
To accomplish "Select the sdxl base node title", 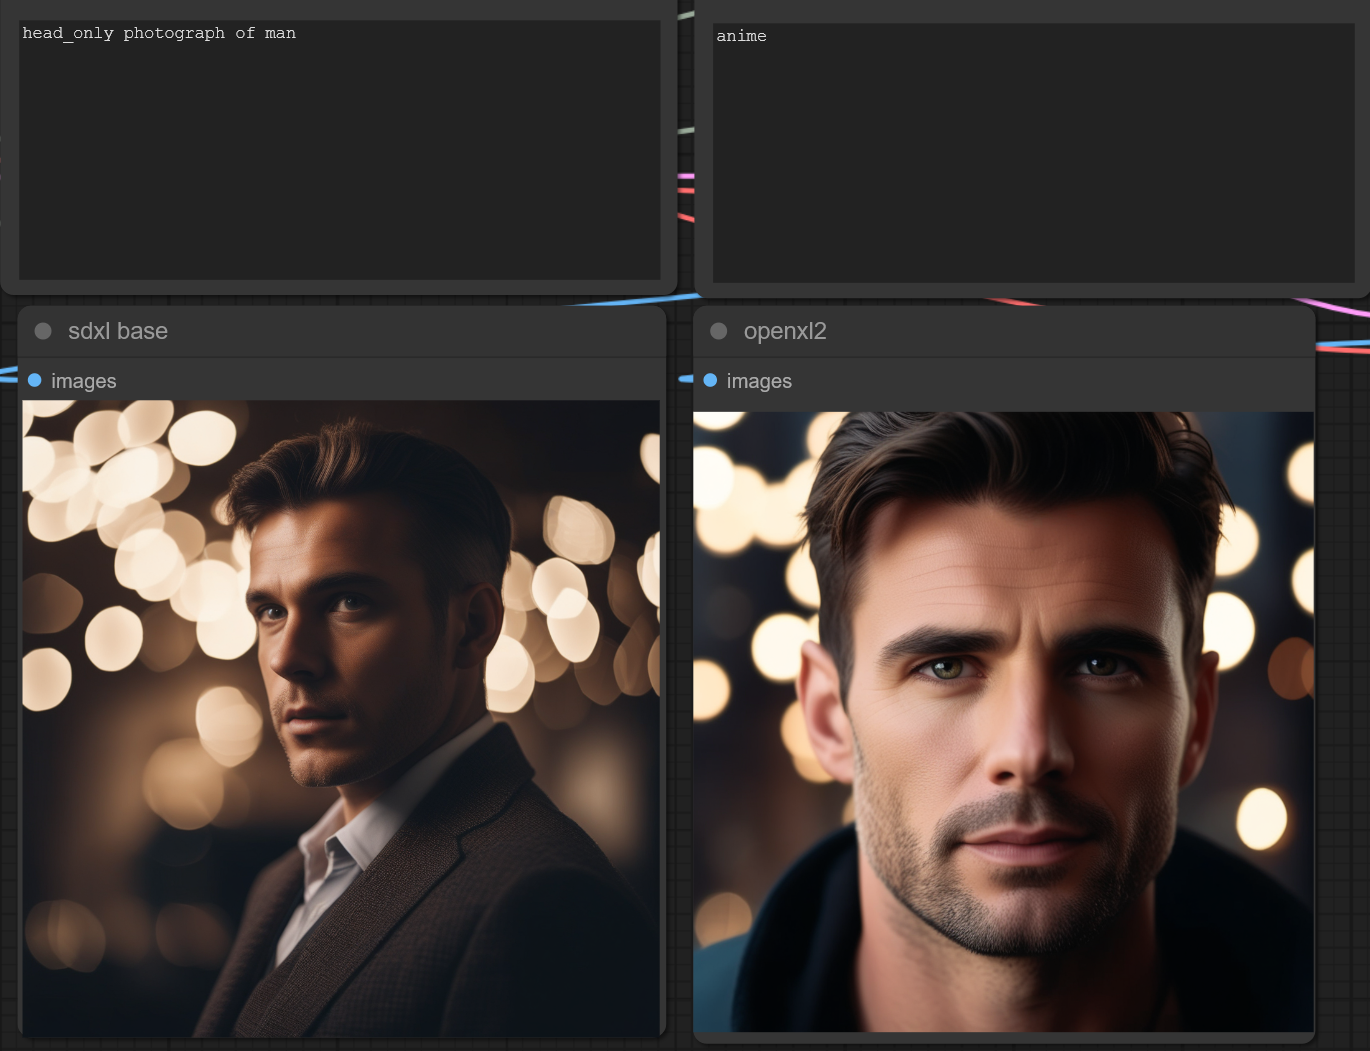I will [x=117, y=331].
